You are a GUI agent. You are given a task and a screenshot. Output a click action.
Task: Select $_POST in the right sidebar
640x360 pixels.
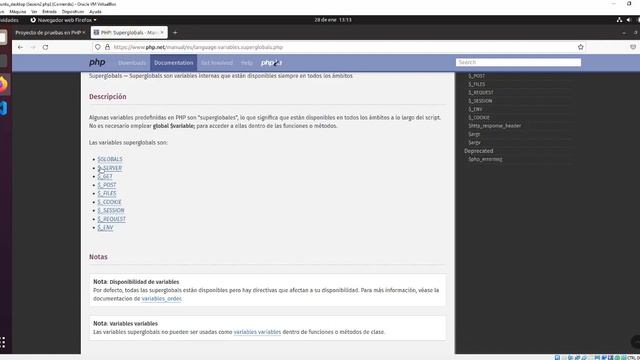click(476, 76)
